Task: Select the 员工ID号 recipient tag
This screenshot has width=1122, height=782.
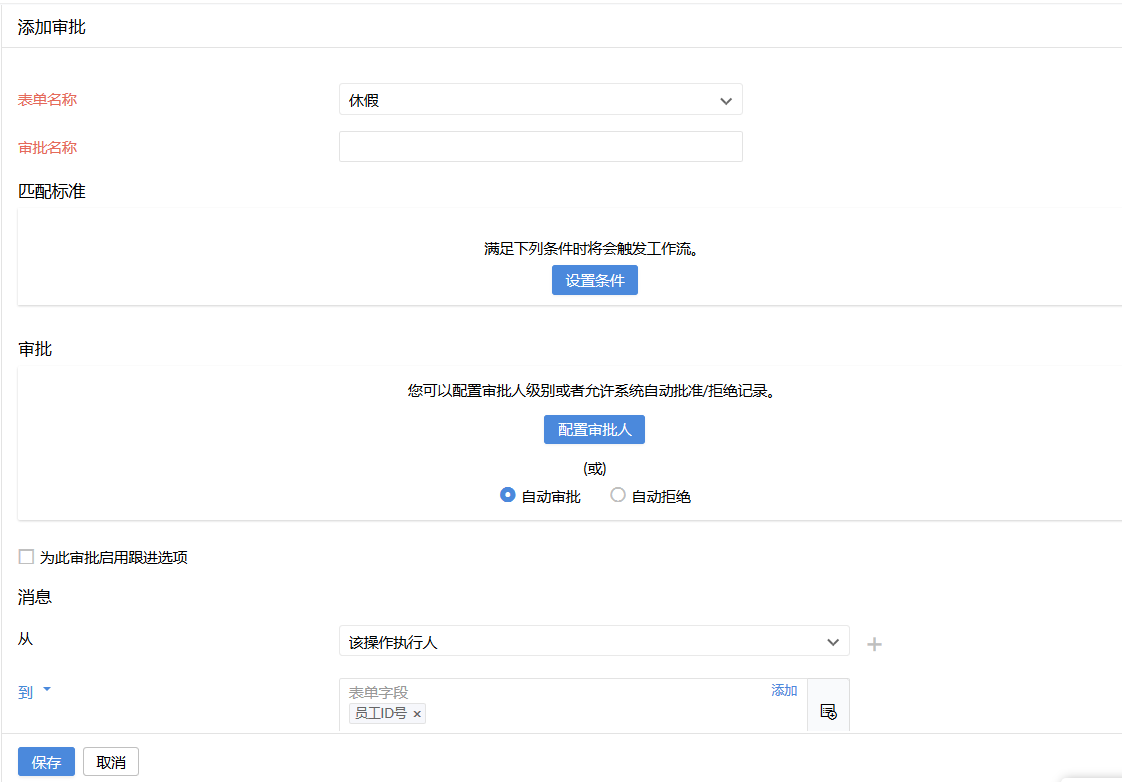Action: [x=380, y=714]
